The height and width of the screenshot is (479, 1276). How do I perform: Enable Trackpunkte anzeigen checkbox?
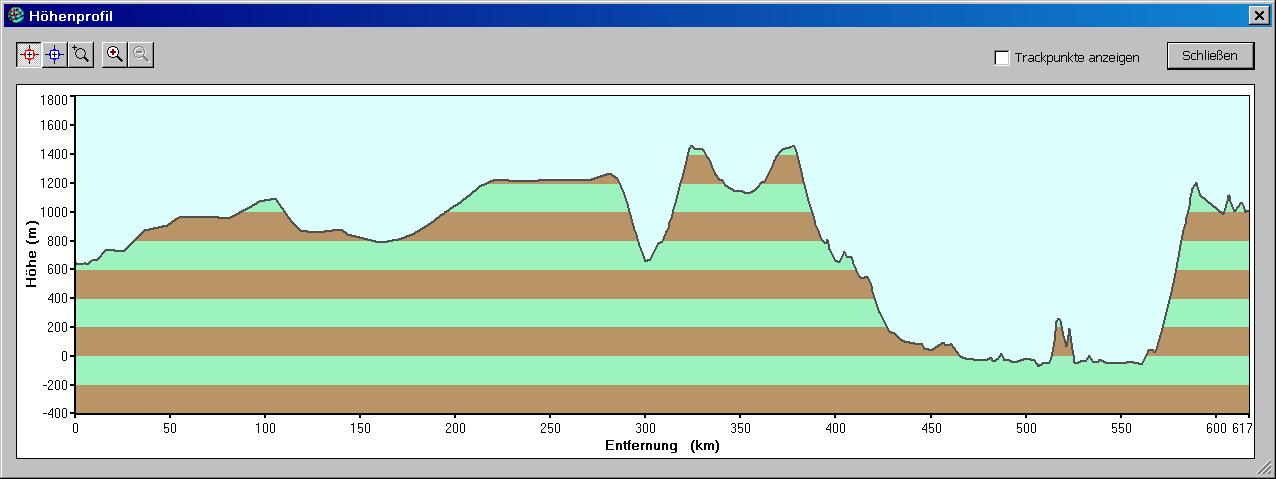coord(1002,58)
